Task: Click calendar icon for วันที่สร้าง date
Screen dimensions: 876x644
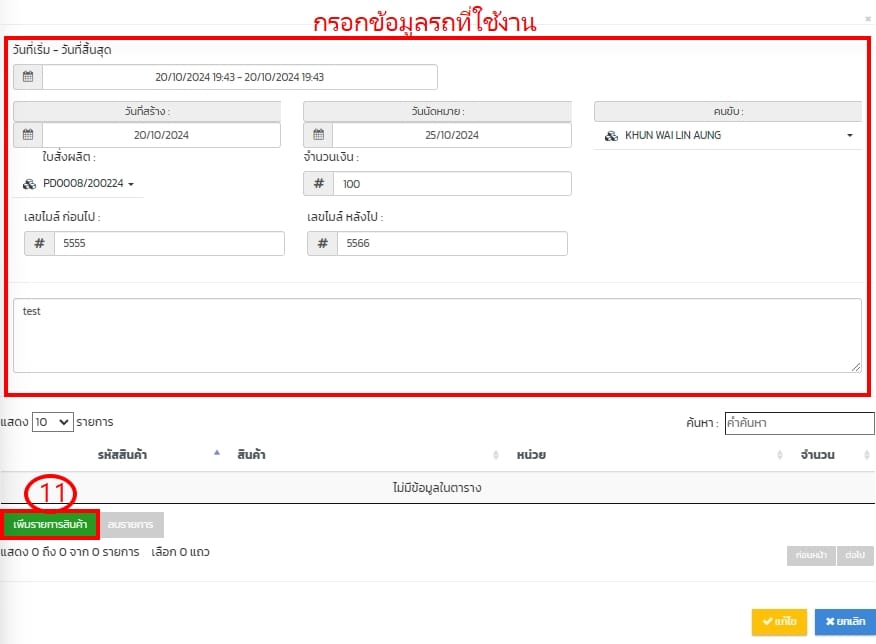Action: 28,135
